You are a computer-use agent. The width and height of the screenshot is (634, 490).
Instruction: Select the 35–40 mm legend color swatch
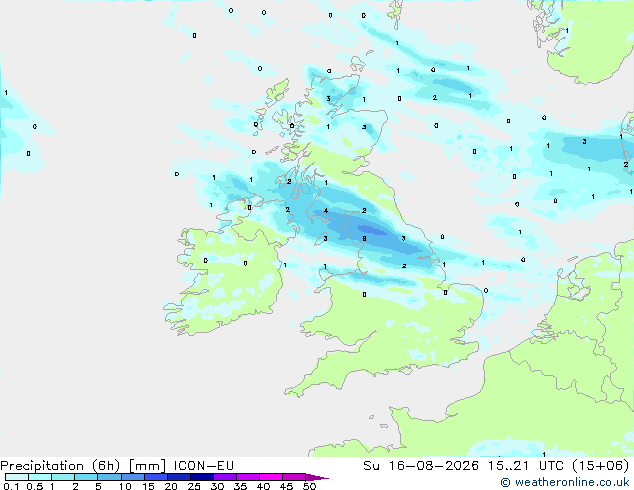[x=248, y=477]
